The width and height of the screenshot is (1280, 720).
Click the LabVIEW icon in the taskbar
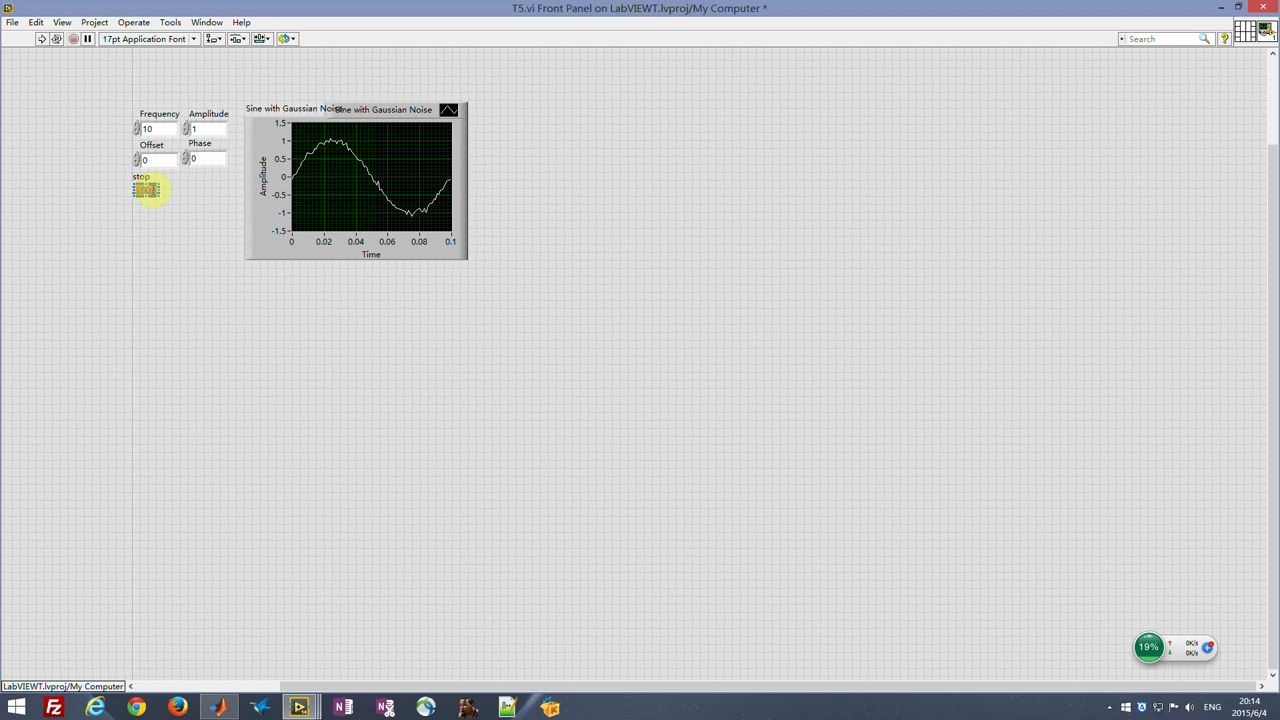coord(300,708)
